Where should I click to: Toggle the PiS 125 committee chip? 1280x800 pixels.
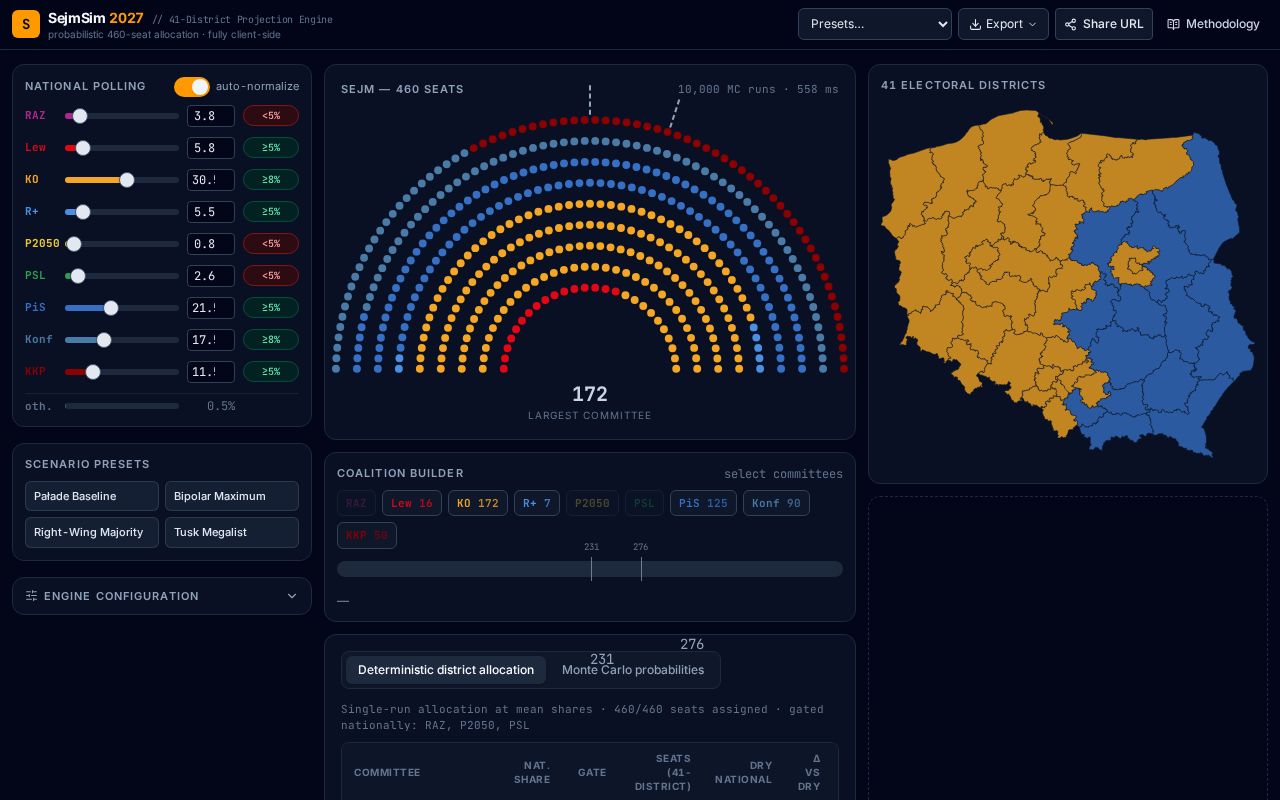[703, 504]
